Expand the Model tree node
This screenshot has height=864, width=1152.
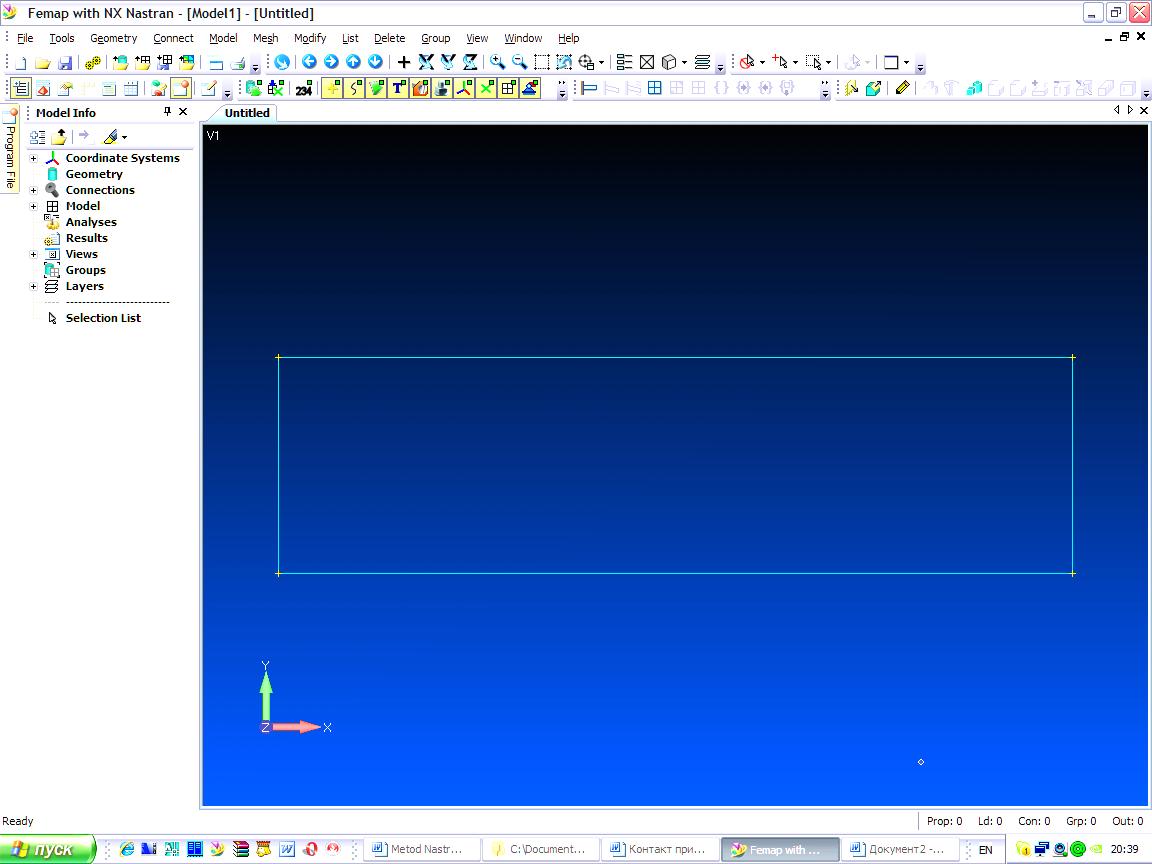pyautogui.click(x=33, y=206)
